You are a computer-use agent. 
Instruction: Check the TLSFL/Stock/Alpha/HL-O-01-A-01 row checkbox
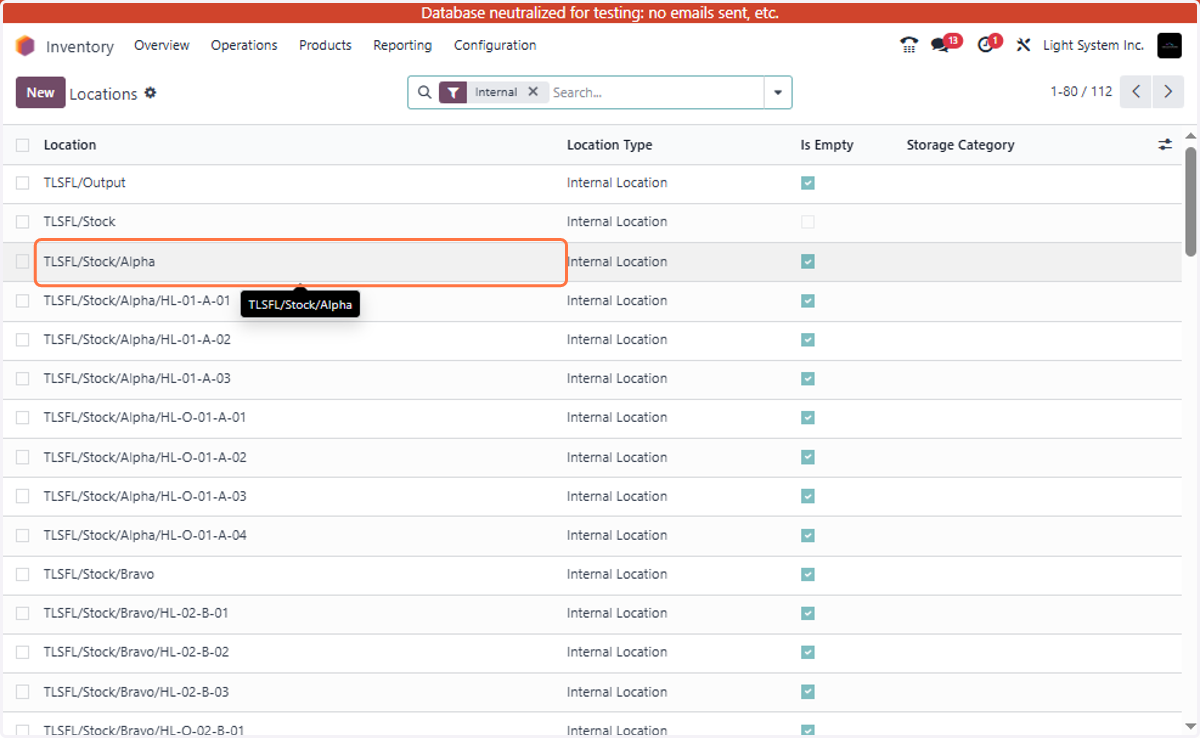coord(23,418)
